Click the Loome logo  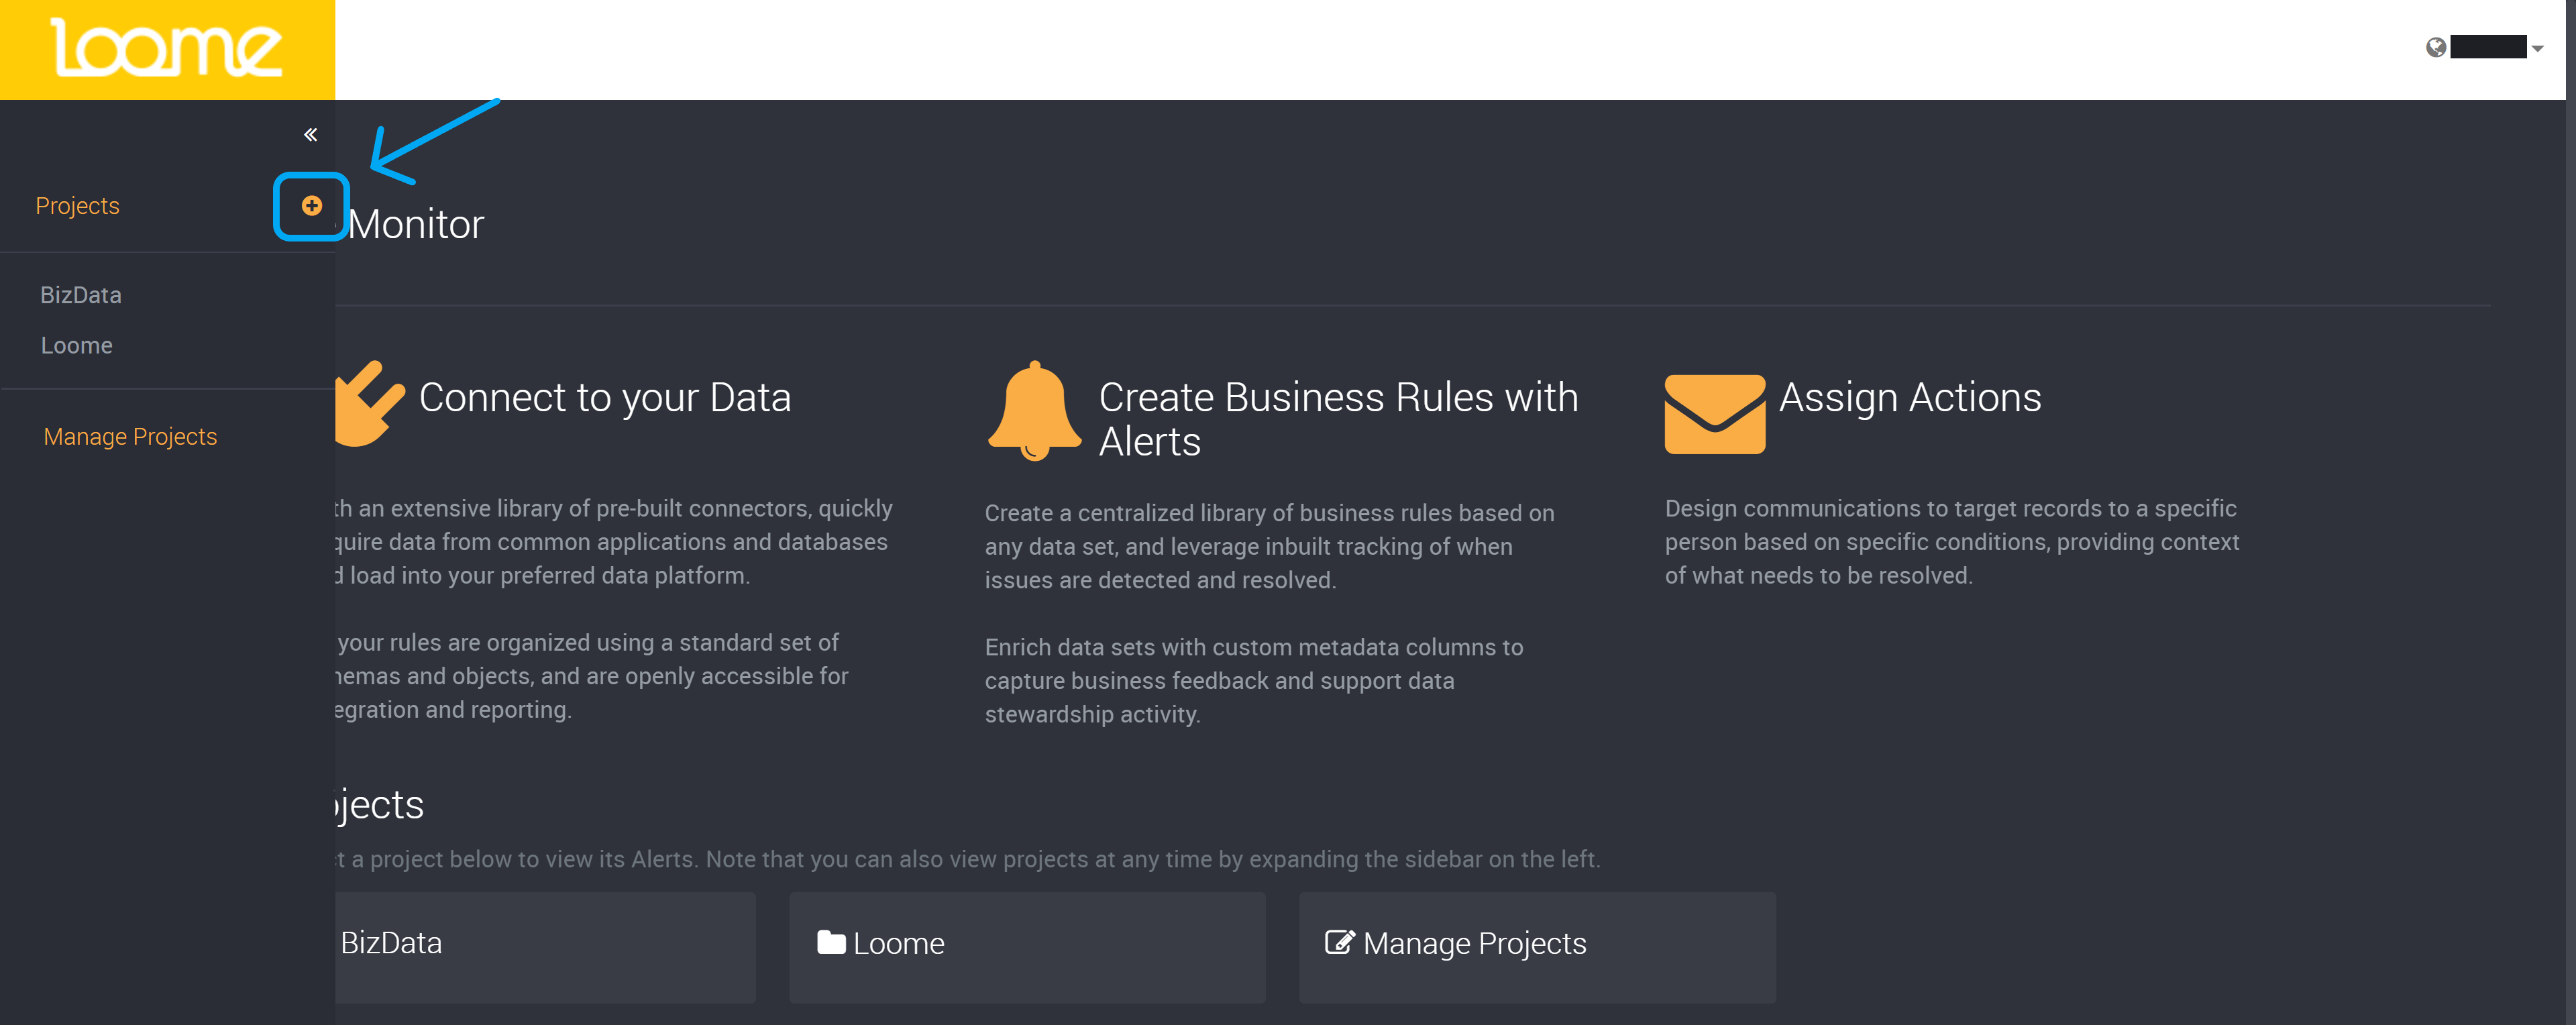coord(167,48)
